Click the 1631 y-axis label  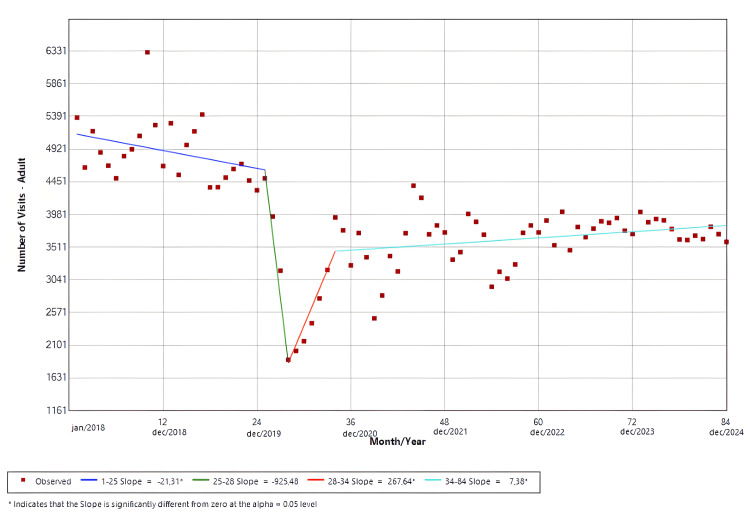(55, 377)
